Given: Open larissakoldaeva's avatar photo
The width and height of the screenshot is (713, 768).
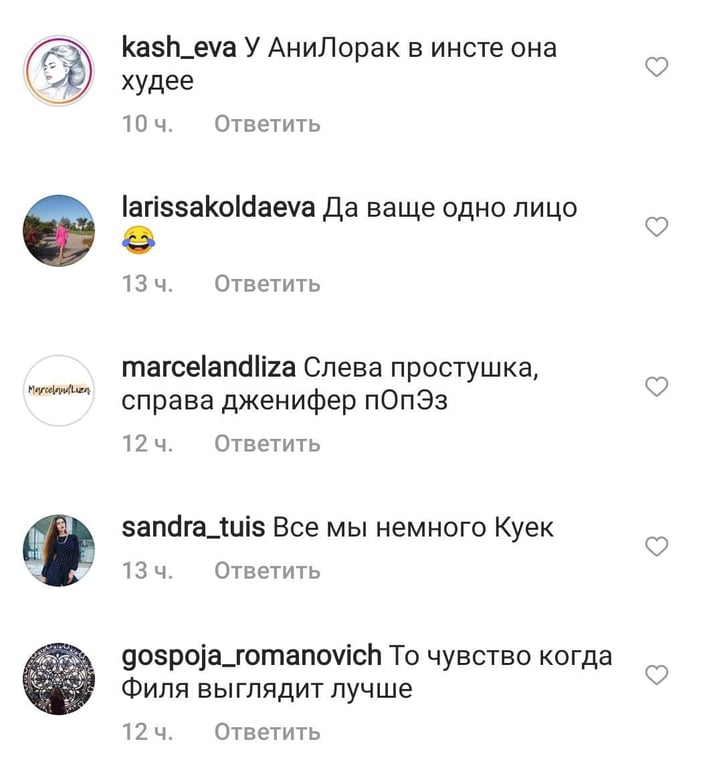Looking at the screenshot, I should [x=59, y=231].
